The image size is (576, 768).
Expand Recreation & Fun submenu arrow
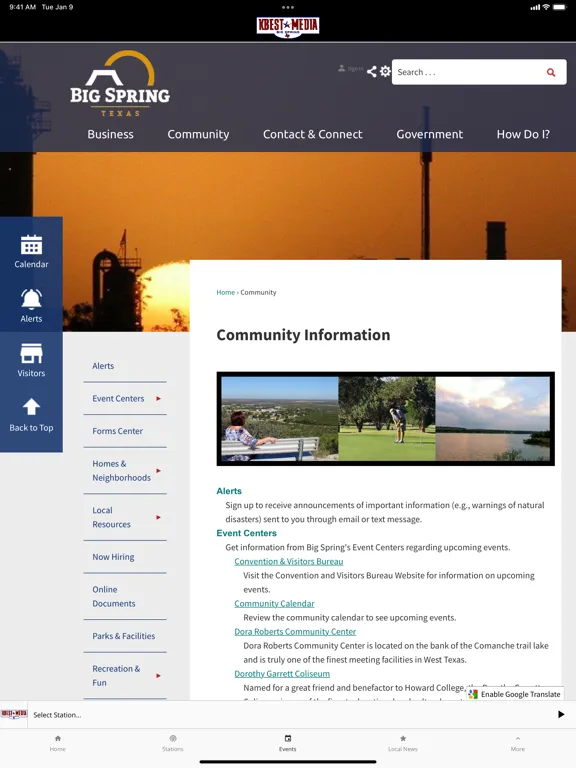(x=158, y=675)
